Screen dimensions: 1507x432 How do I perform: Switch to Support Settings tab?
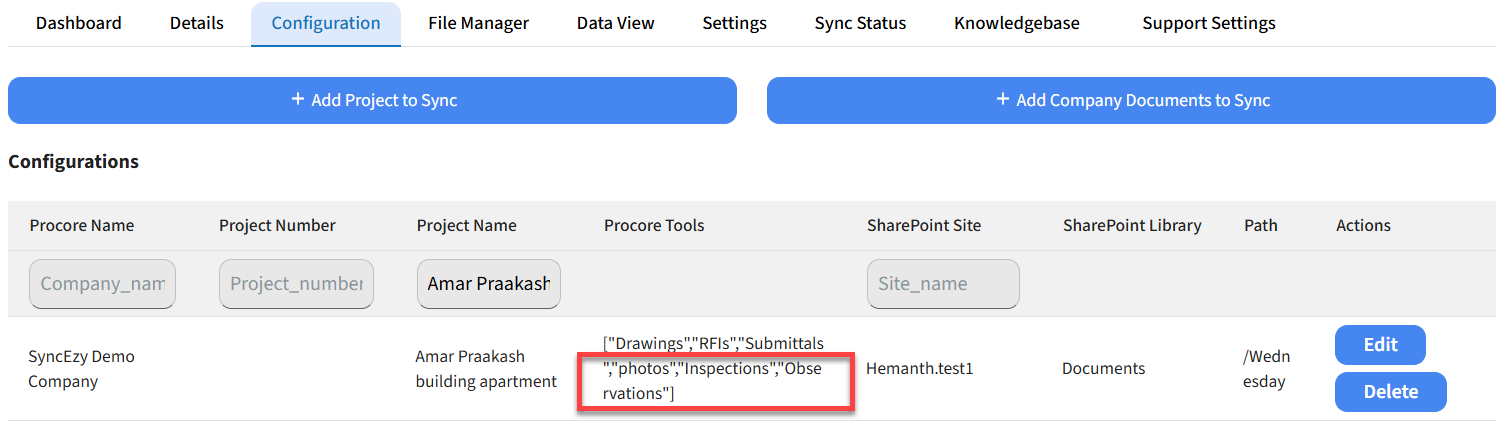(1208, 23)
